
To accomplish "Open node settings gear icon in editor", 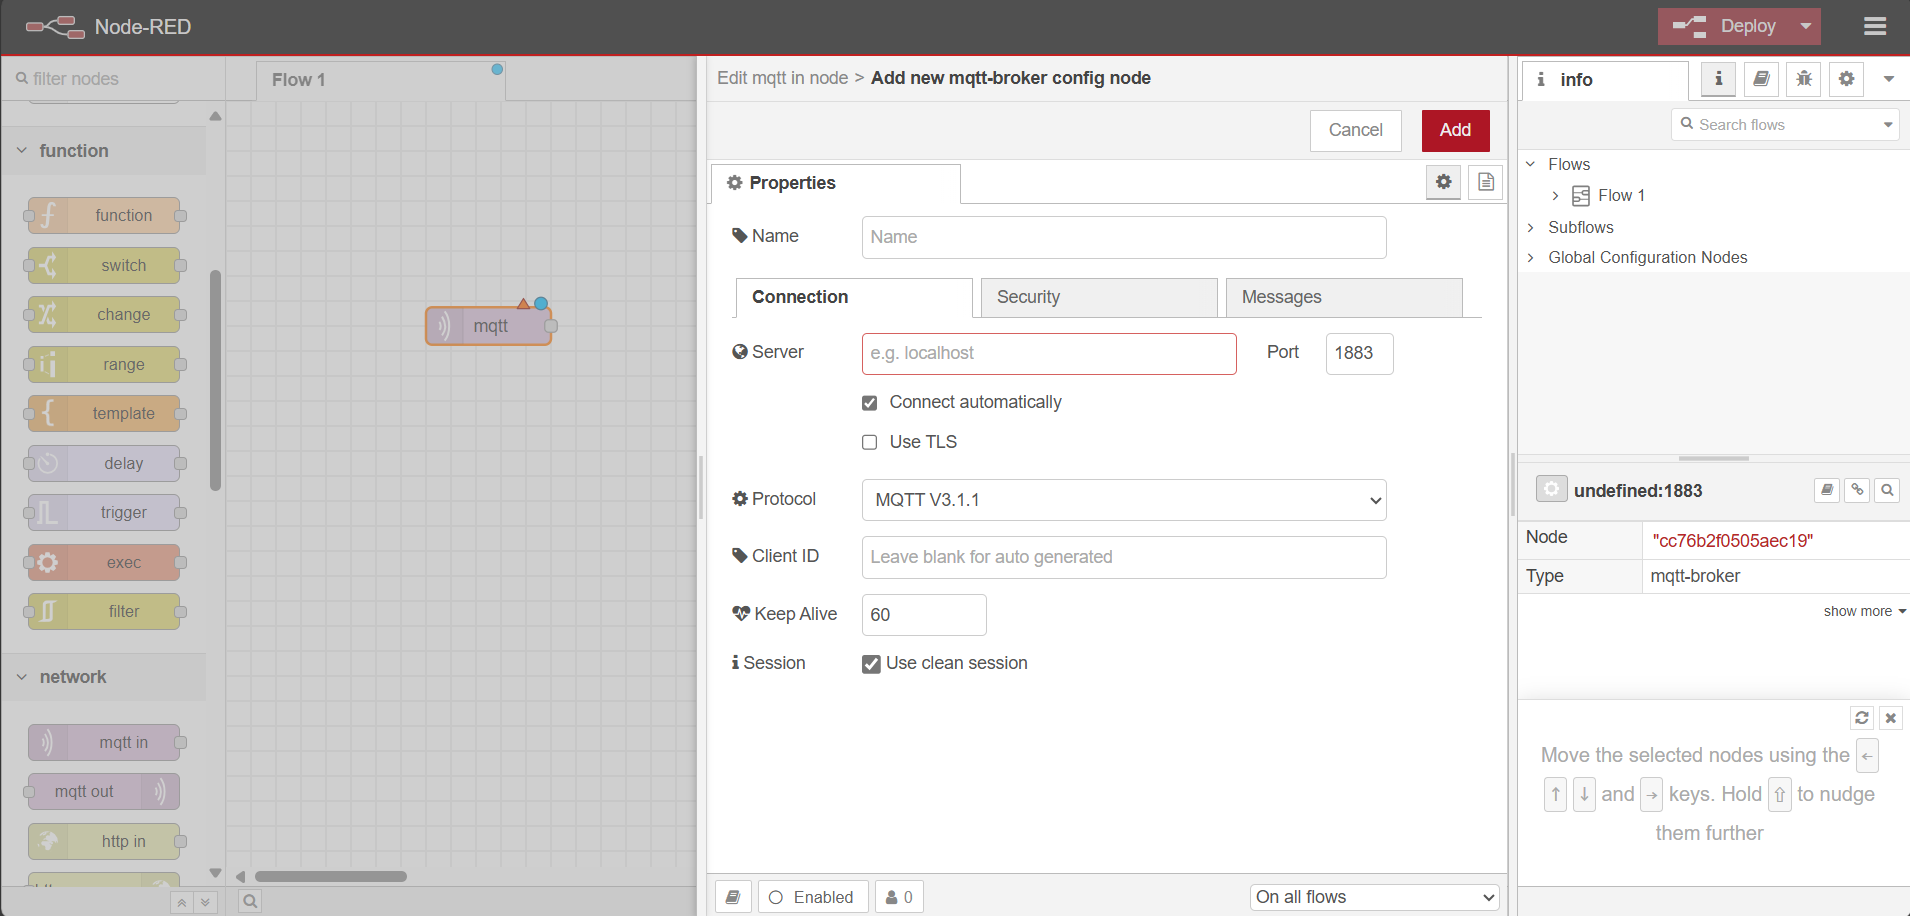I will point(1443,182).
